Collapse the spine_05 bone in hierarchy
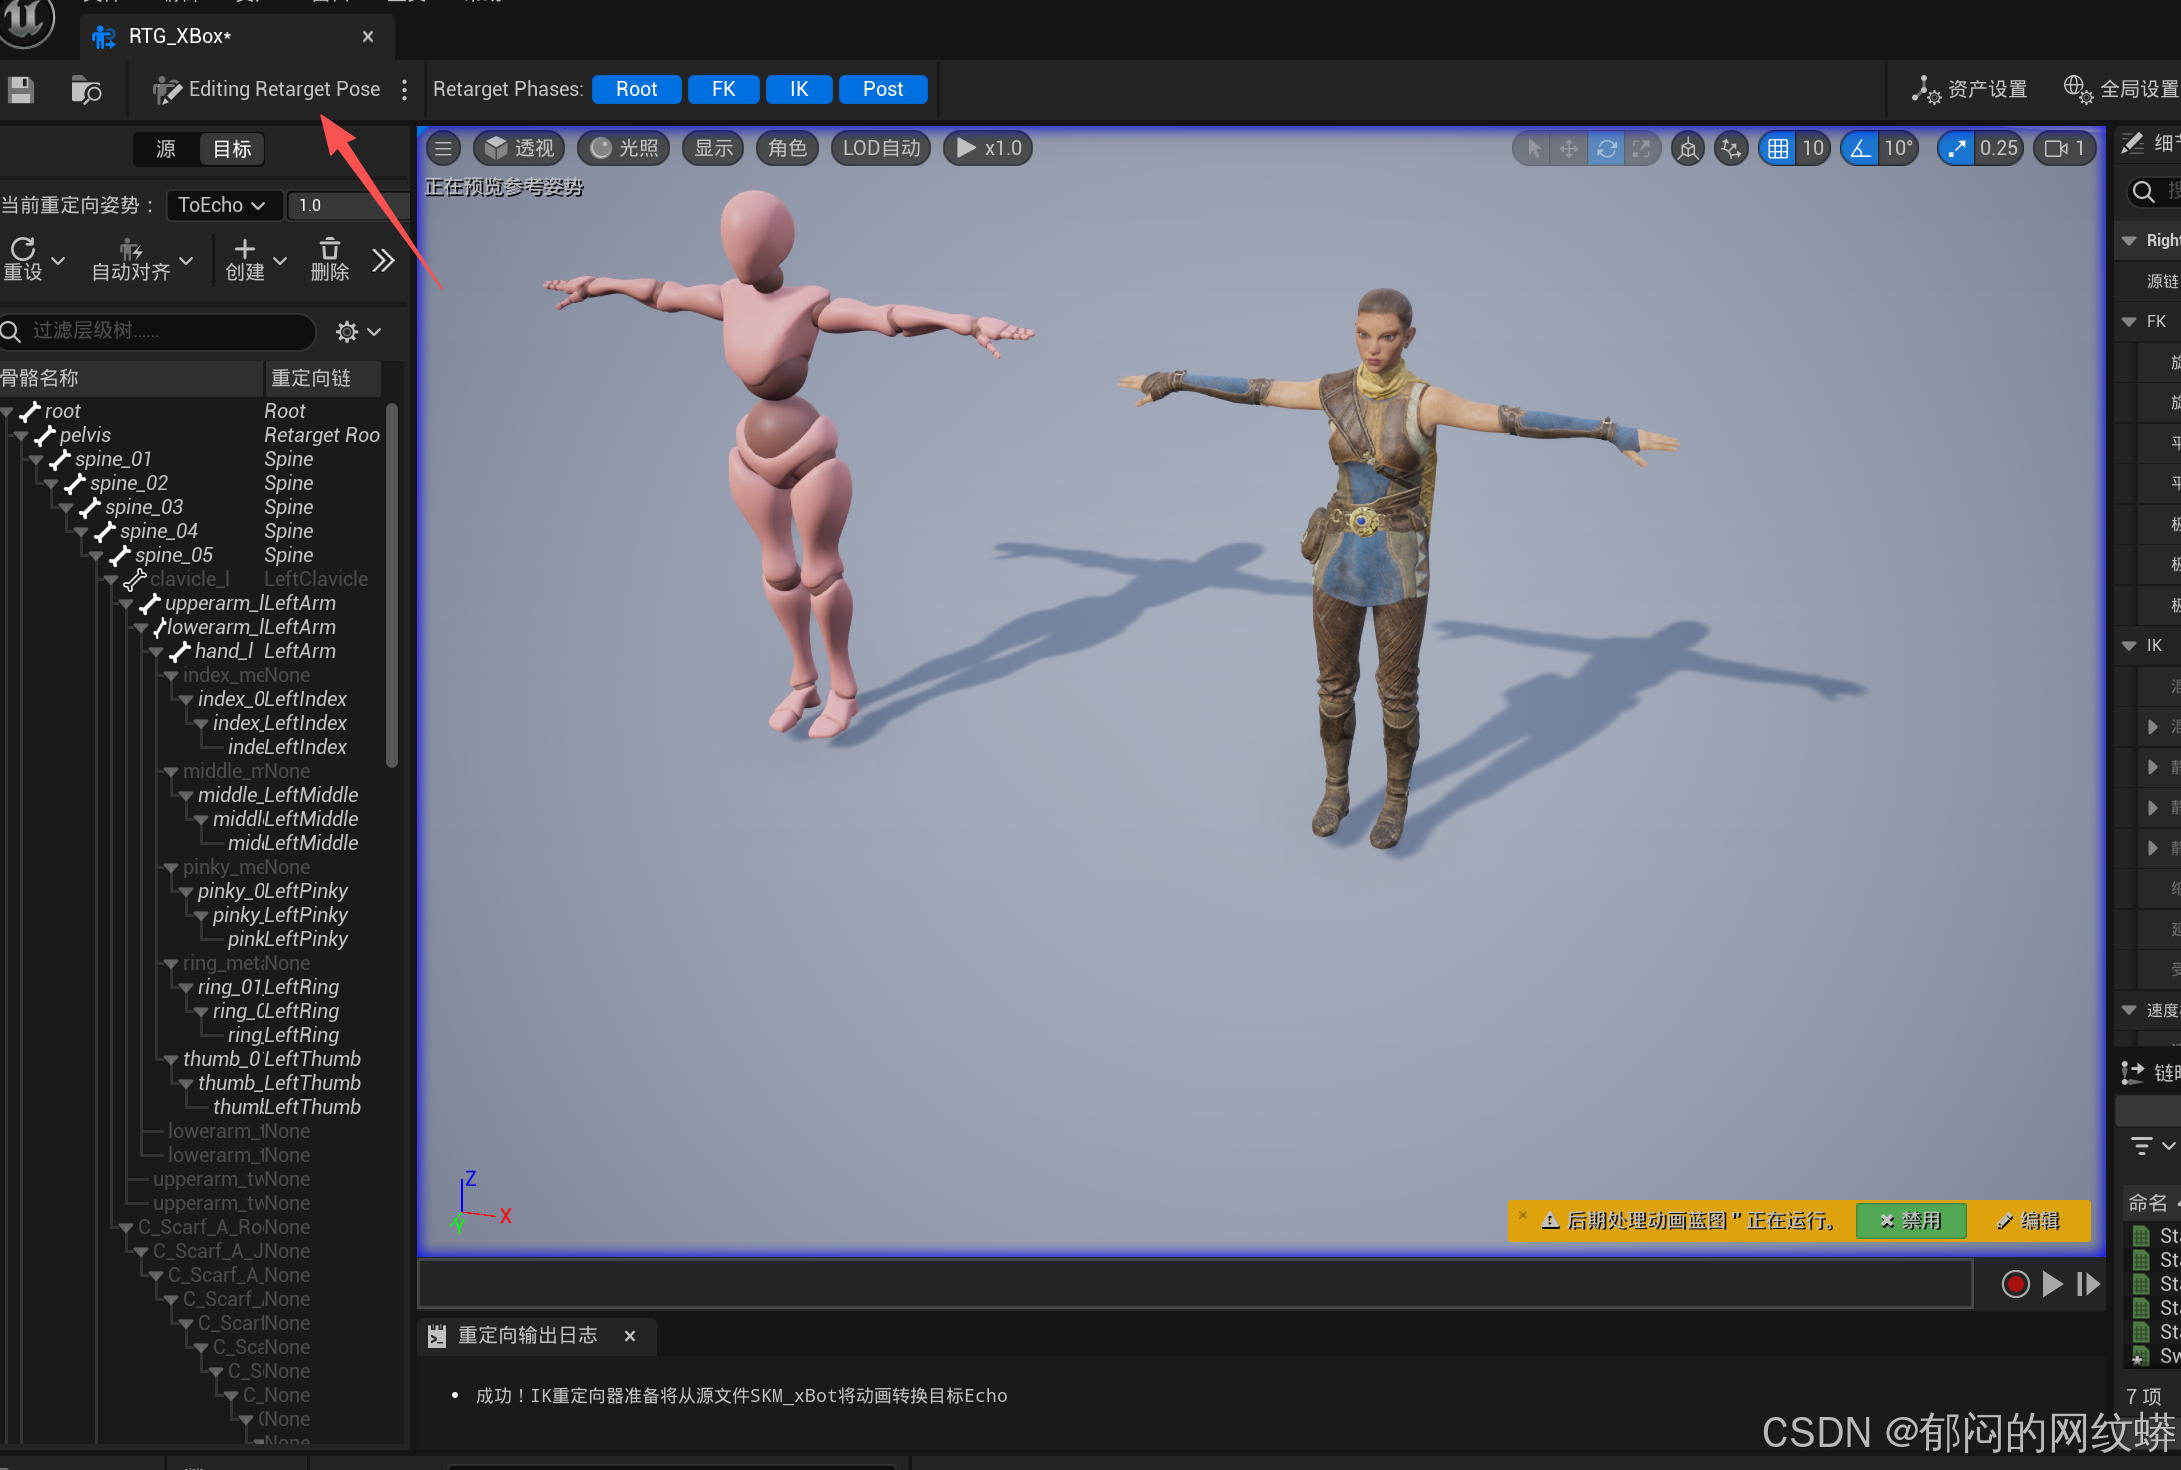This screenshot has width=2181, height=1470. (x=97, y=556)
